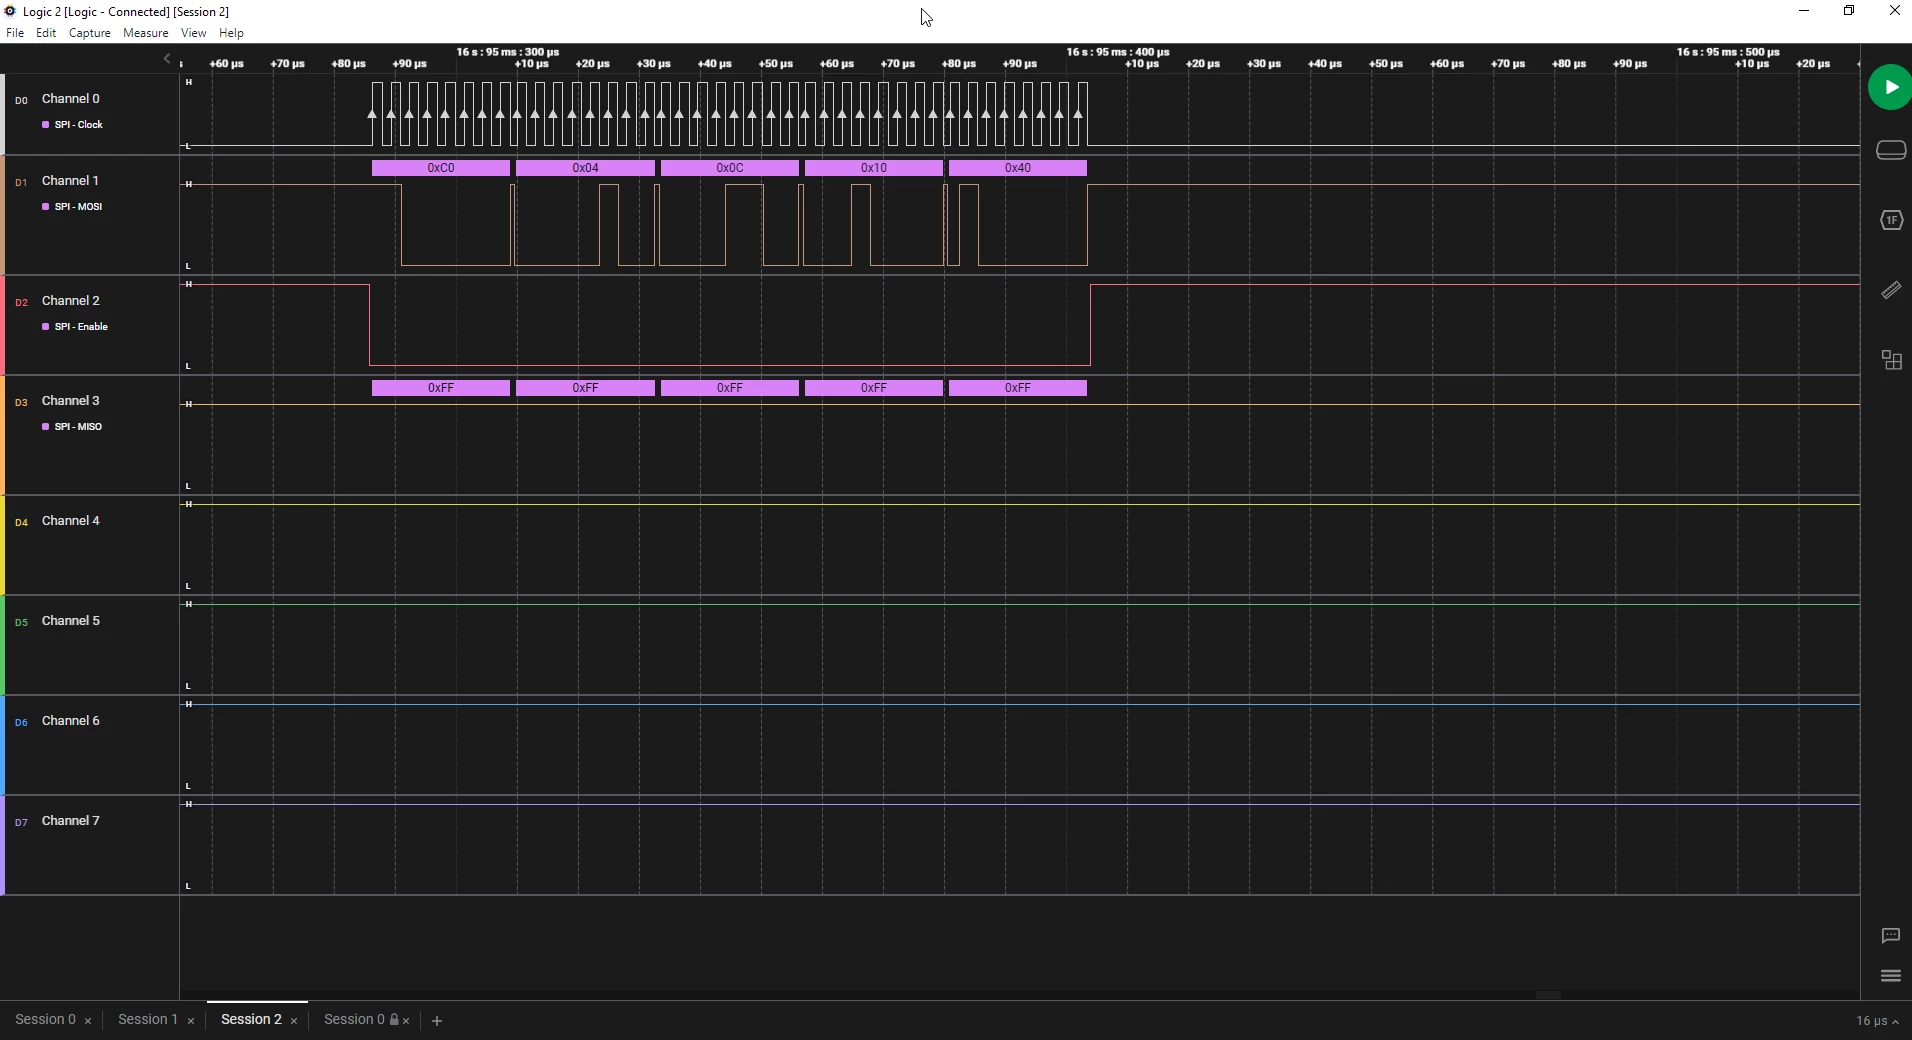Image resolution: width=1912 pixels, height=1040 pixels.
Task: Click the D3 channel badge
Action: click(21, 403)
